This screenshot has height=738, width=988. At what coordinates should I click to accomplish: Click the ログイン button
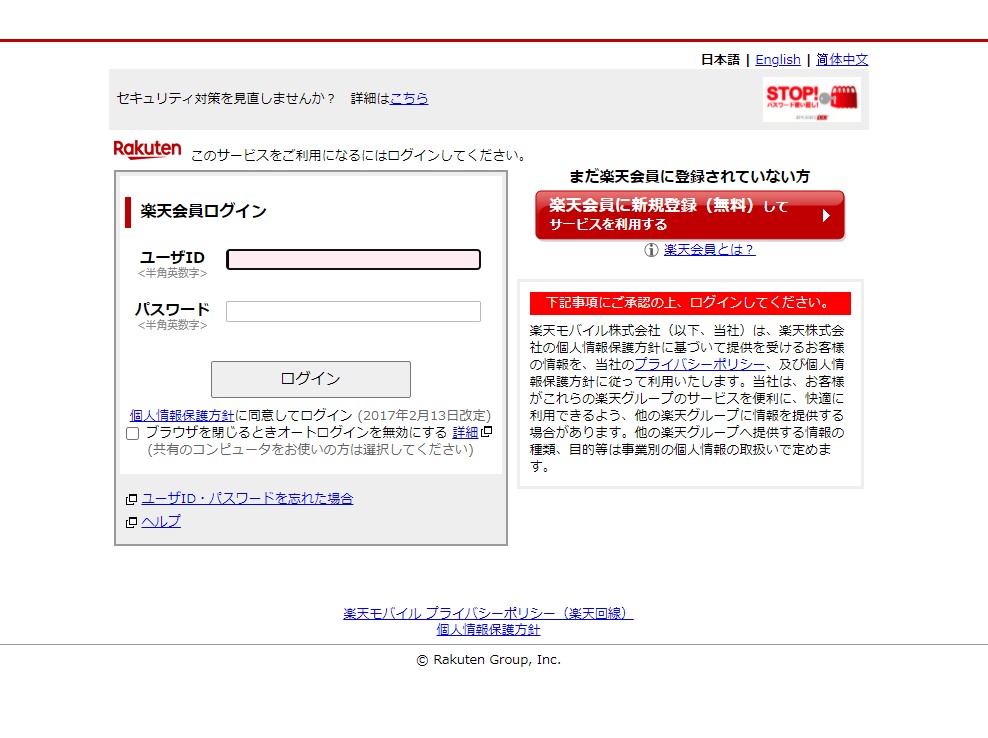coord(311,379)
